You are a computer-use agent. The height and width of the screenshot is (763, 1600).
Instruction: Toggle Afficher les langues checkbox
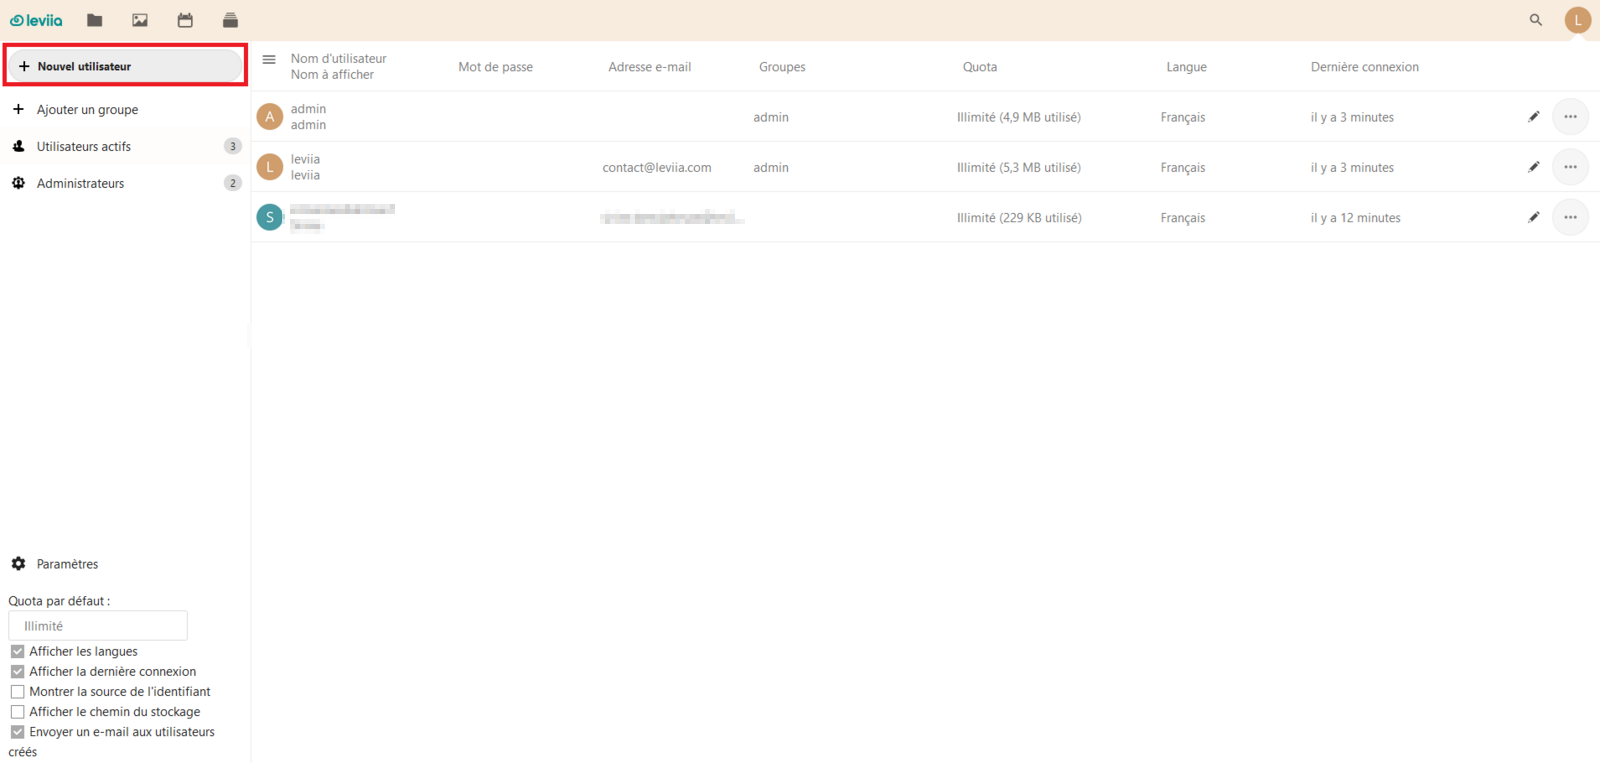click(x=17, y=651)
